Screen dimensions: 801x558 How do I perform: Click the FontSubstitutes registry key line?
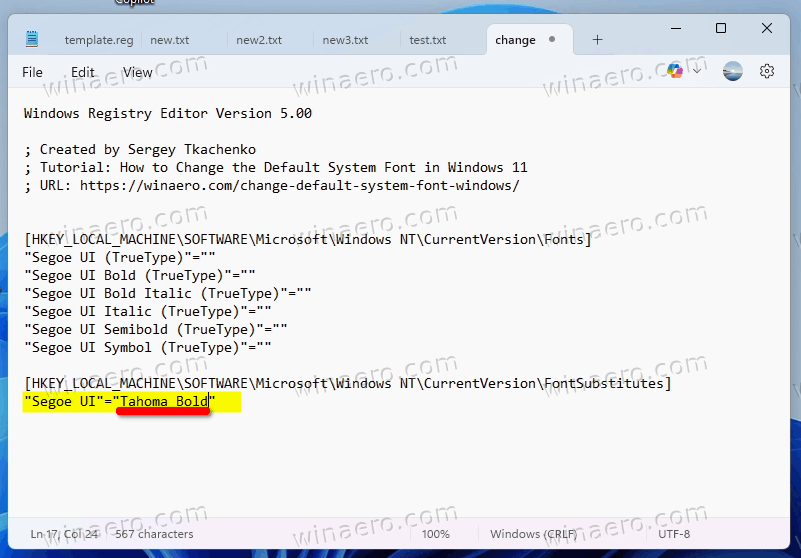[x=347, y=384]
